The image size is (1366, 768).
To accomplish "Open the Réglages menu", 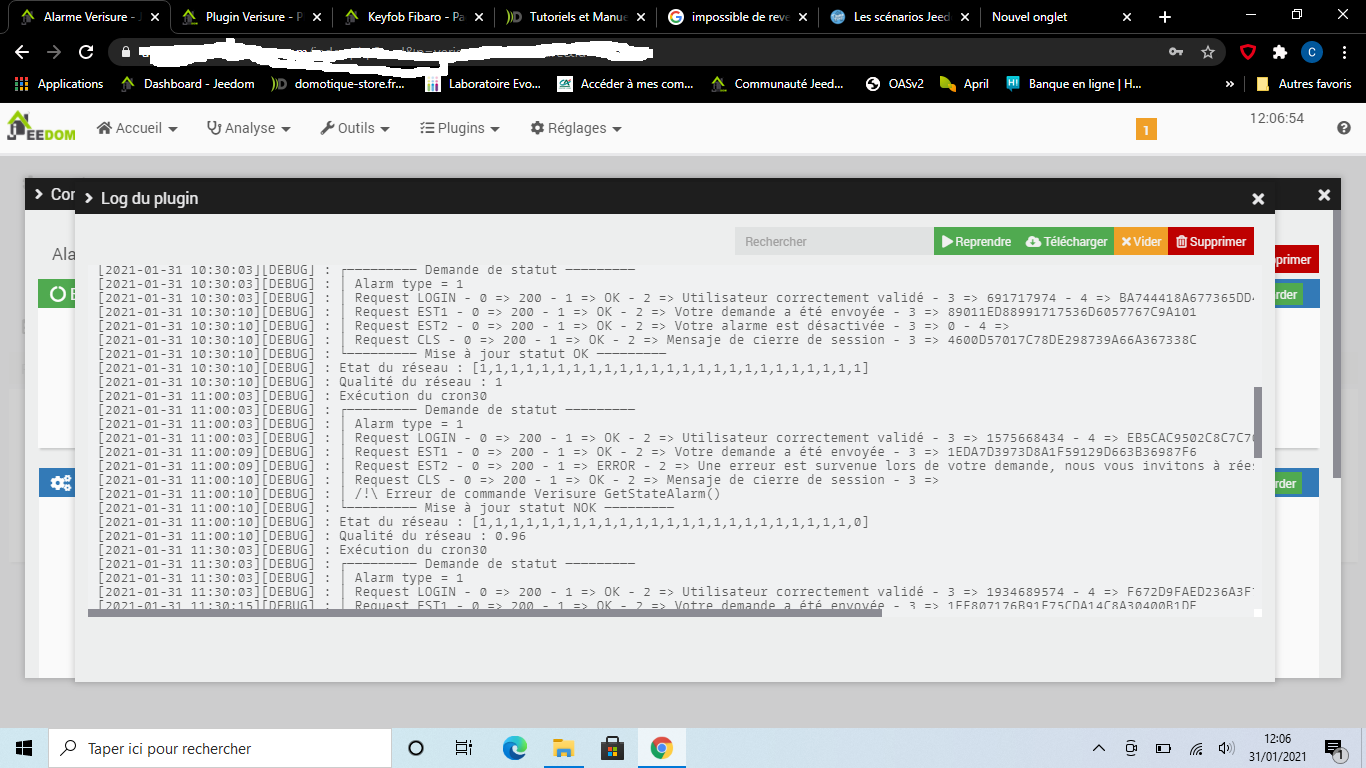I will 576,128.
